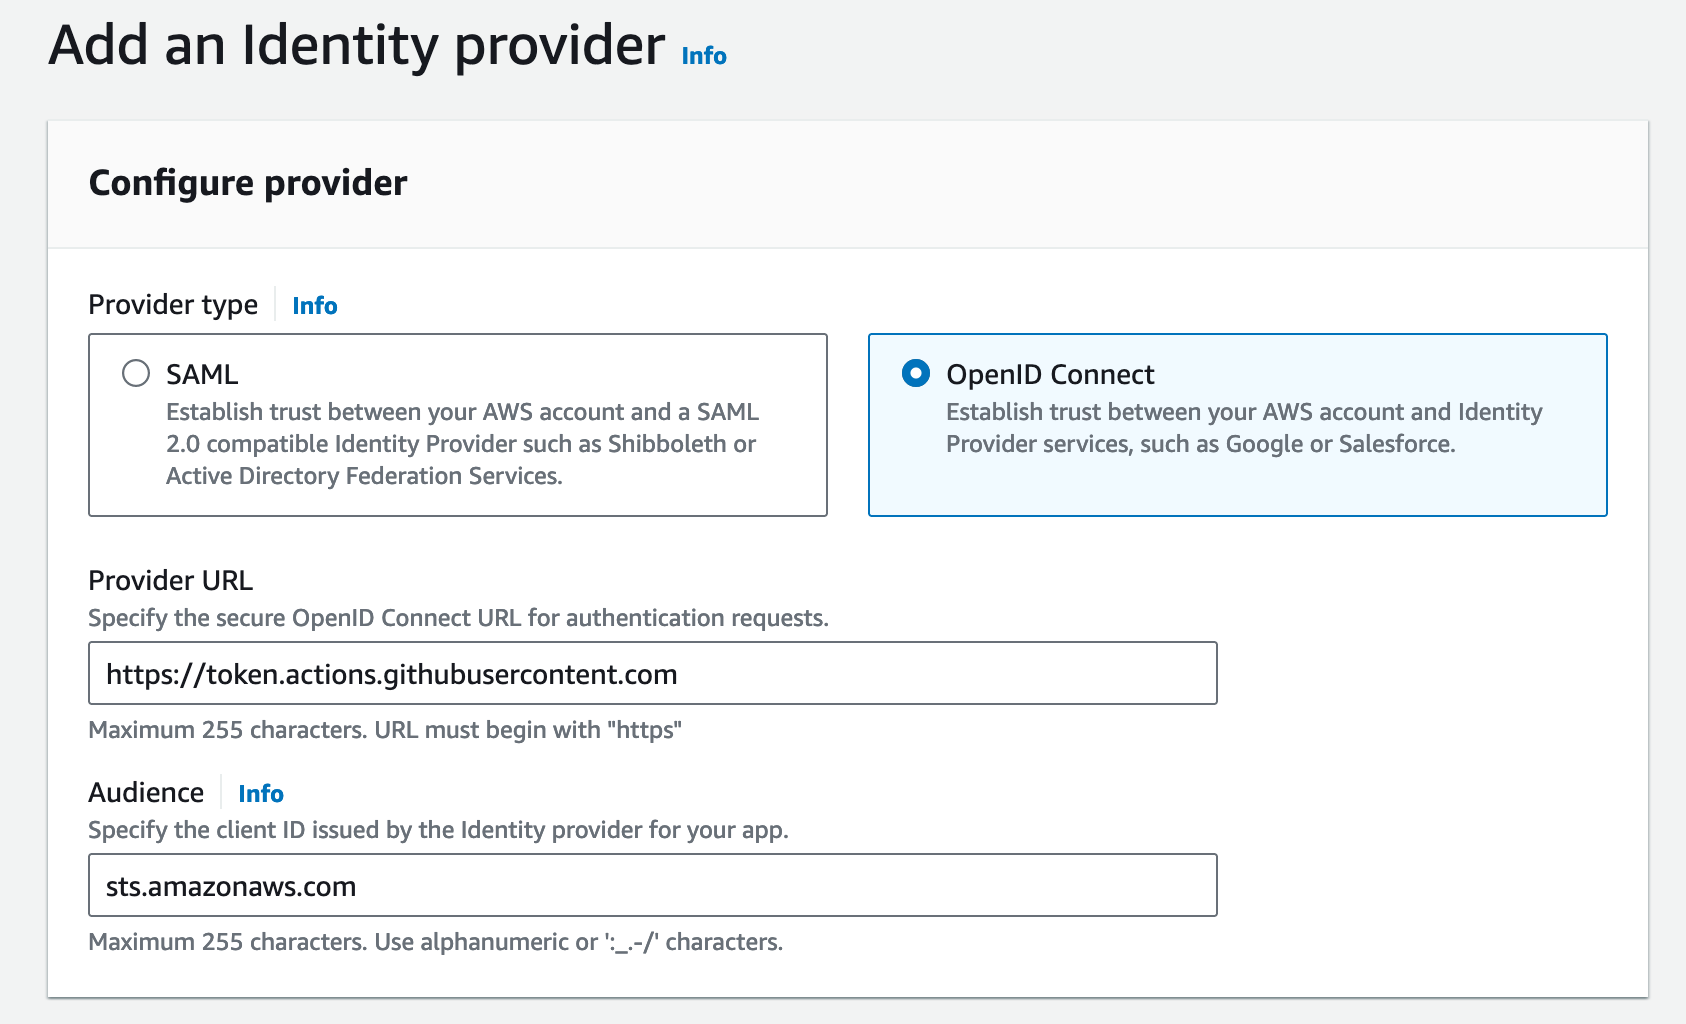Image resolution: width=1686 pixels, height=1024 pixels.
Task: Click the maximum 255 characters helper text
Action: [x=384, y=730]
